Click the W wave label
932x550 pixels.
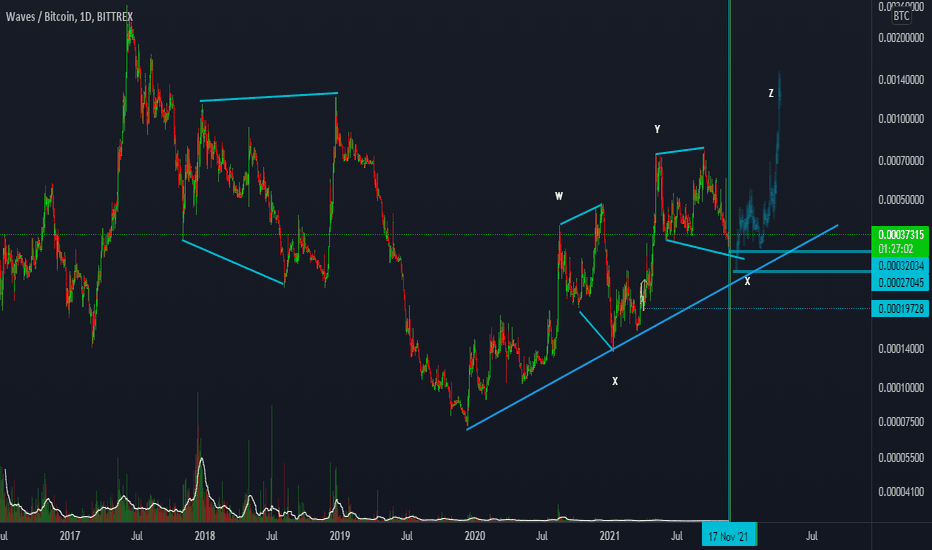click(559, 196)
